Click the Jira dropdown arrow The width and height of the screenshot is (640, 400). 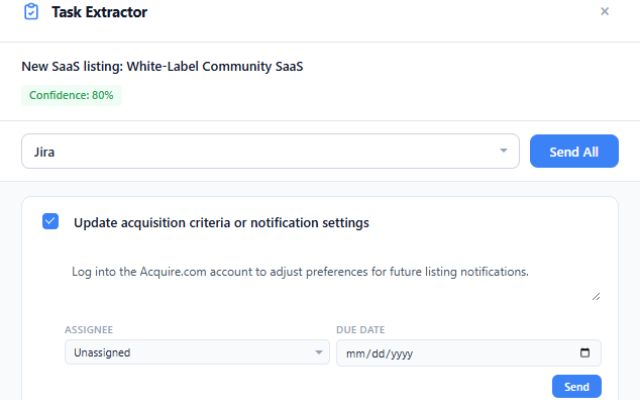(503, 152)
